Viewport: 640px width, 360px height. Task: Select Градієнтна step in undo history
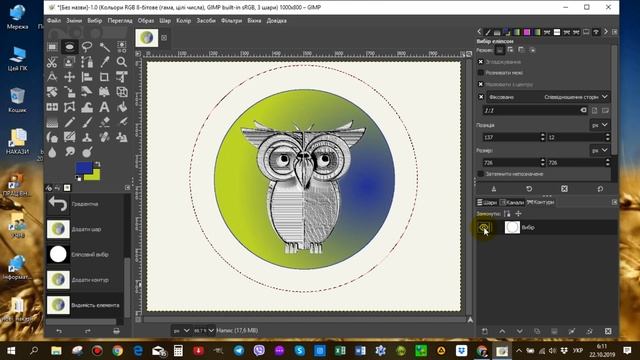(84, 204)
